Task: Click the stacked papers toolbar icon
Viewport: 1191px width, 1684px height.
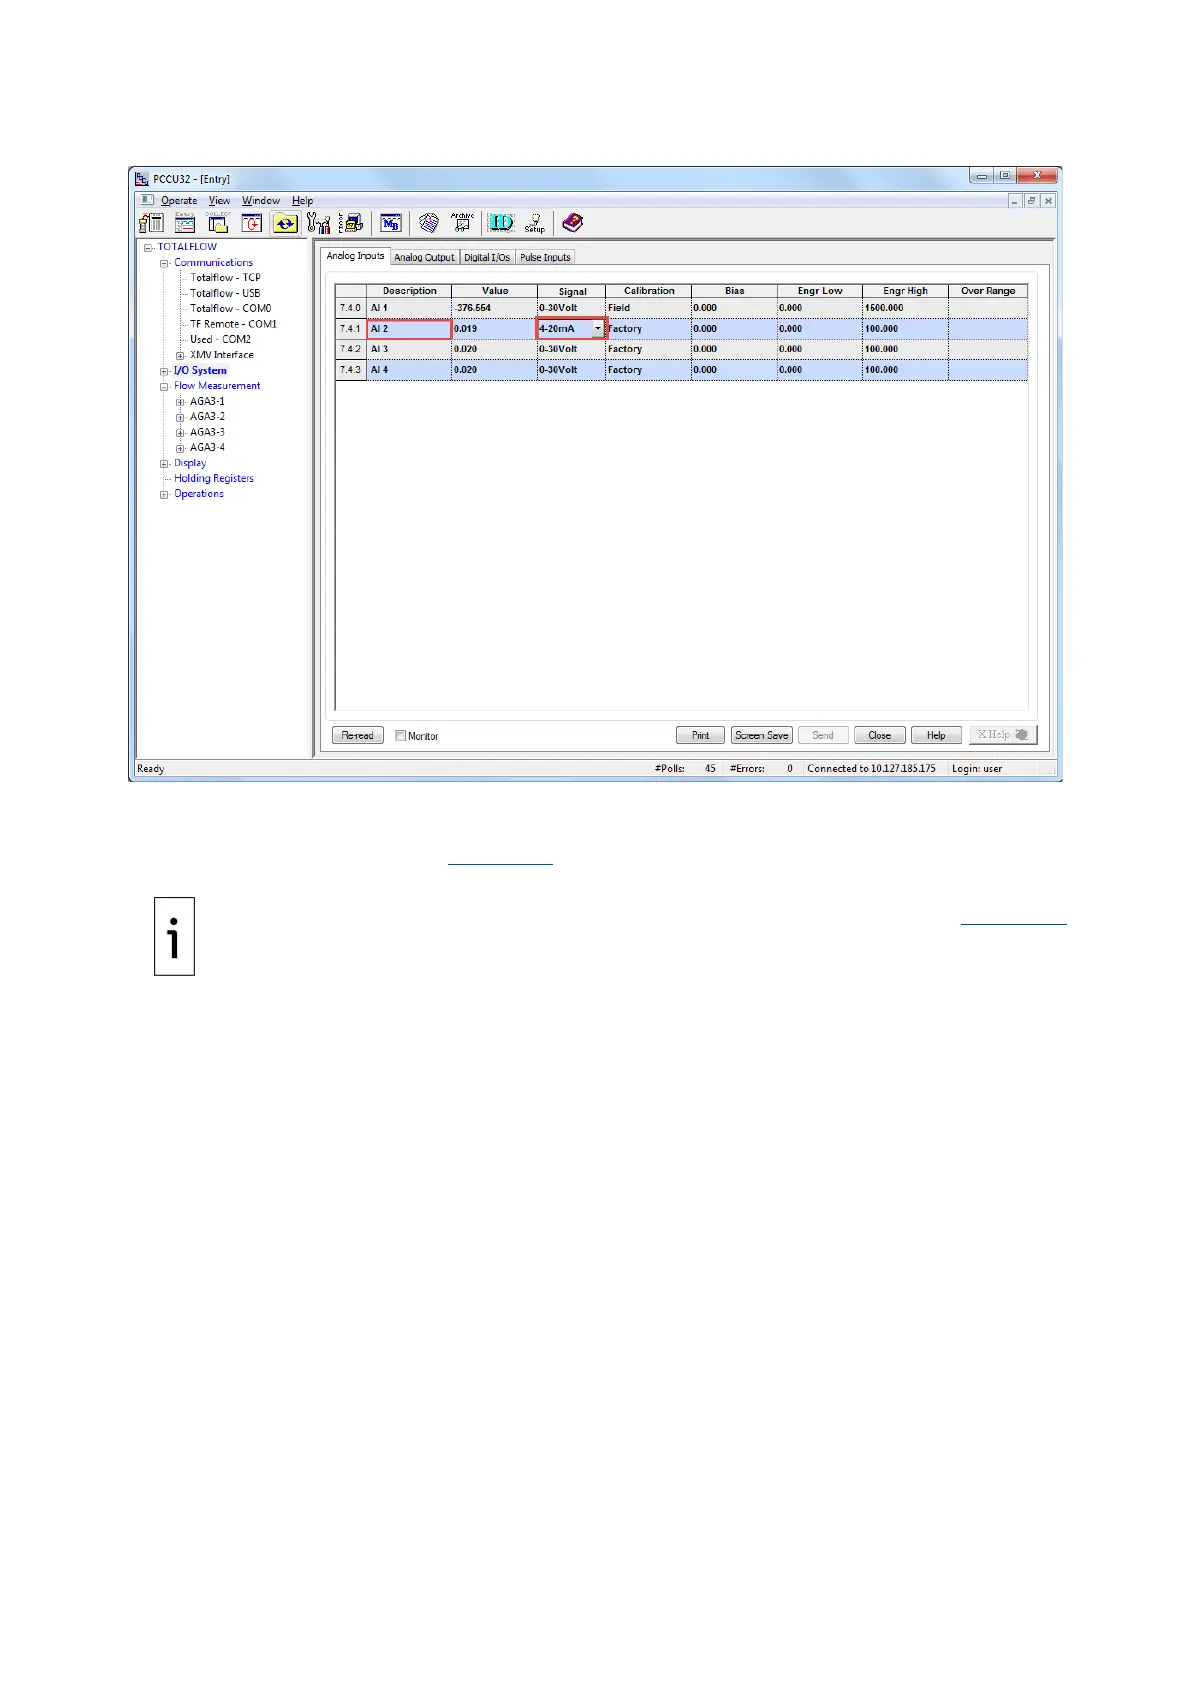Action: click(429, 223)
